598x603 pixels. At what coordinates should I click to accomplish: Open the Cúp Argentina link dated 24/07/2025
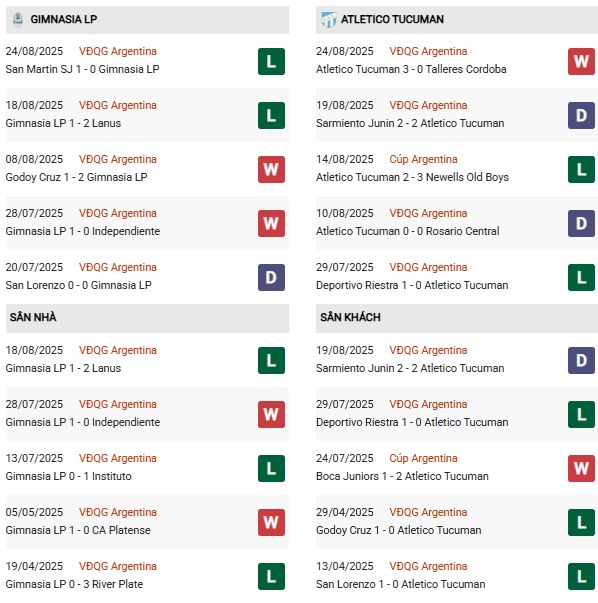(423, 458)
